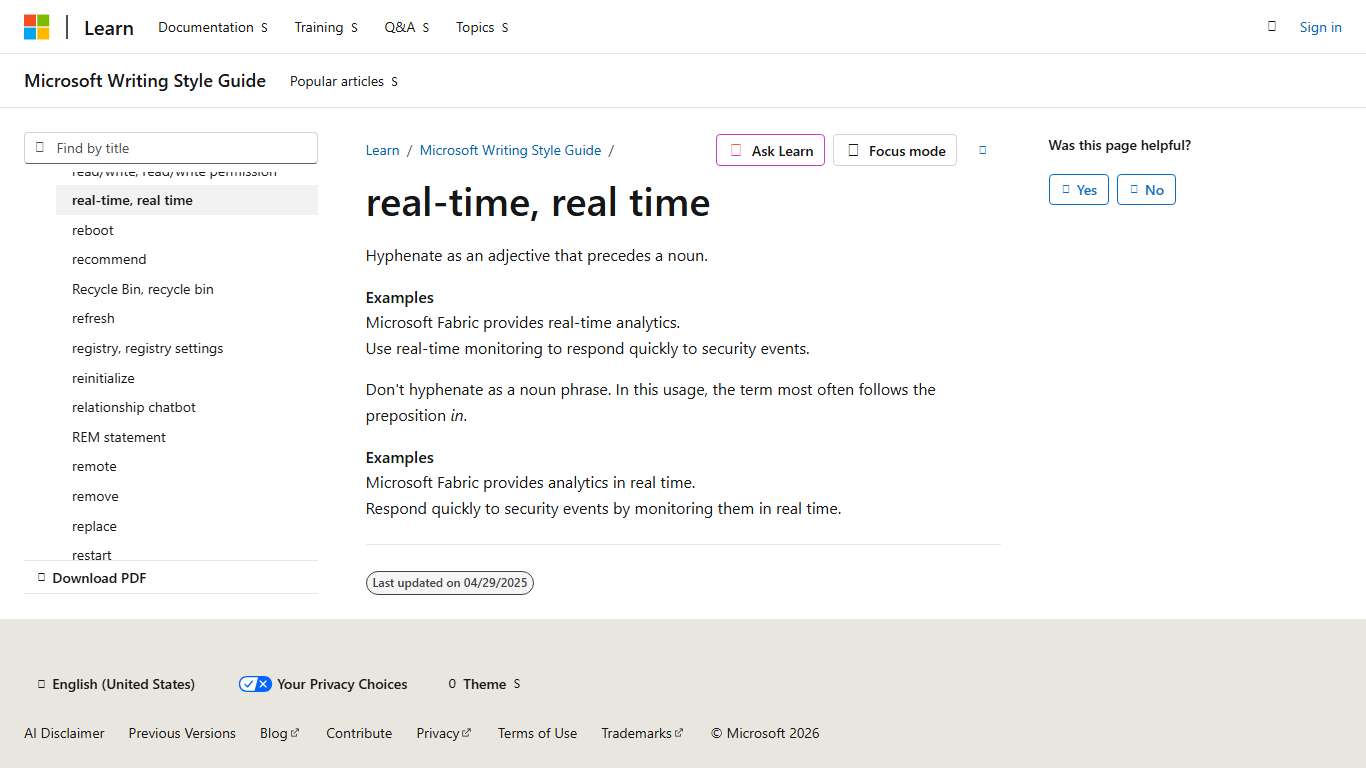The image size is (1366, 768).
Task: Toggle Your Privacy Choices switch
Action: pos(255,684)
